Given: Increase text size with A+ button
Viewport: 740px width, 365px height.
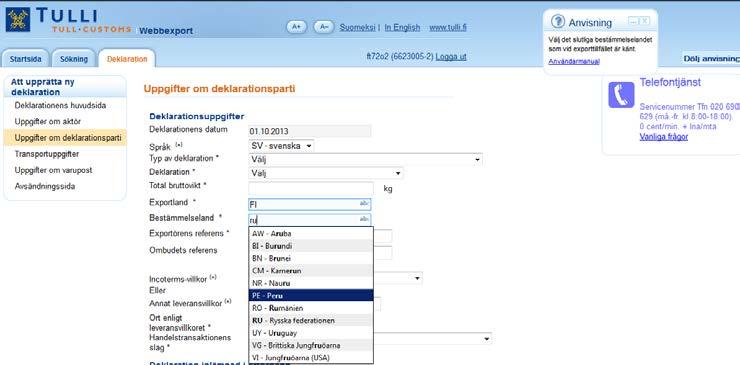Looking at the screenshot, I should 296,27.
